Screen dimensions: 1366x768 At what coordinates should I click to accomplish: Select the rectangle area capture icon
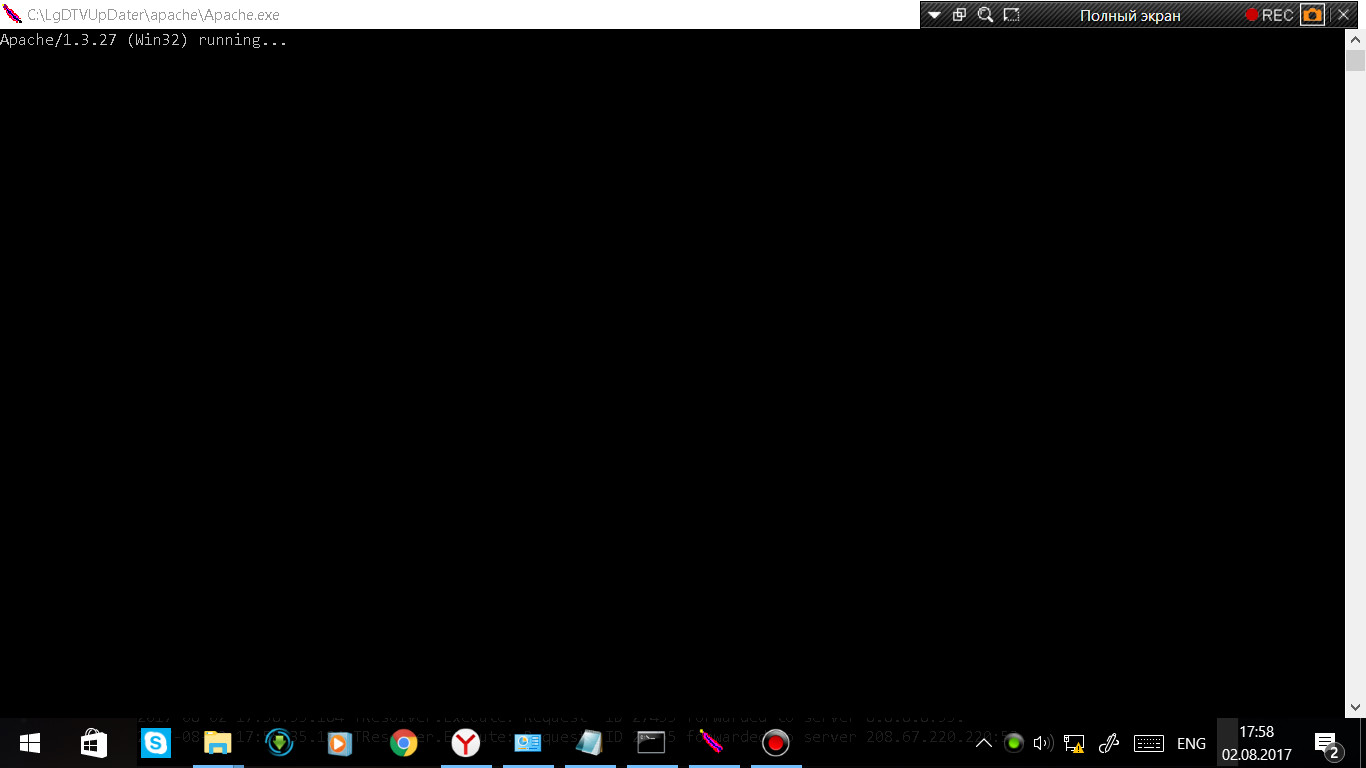tap(1012, 15)
